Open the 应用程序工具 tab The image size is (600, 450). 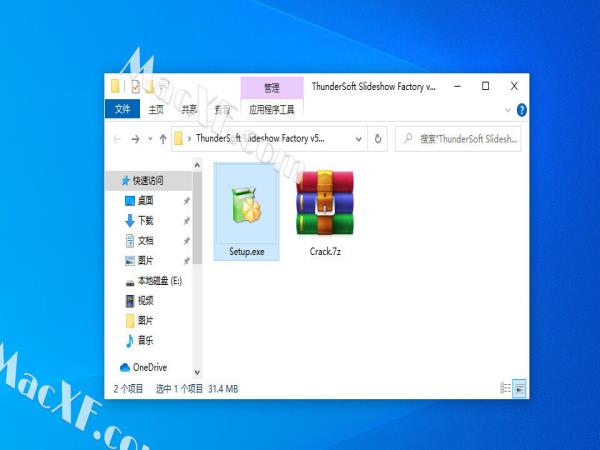[x=272, y=110]
